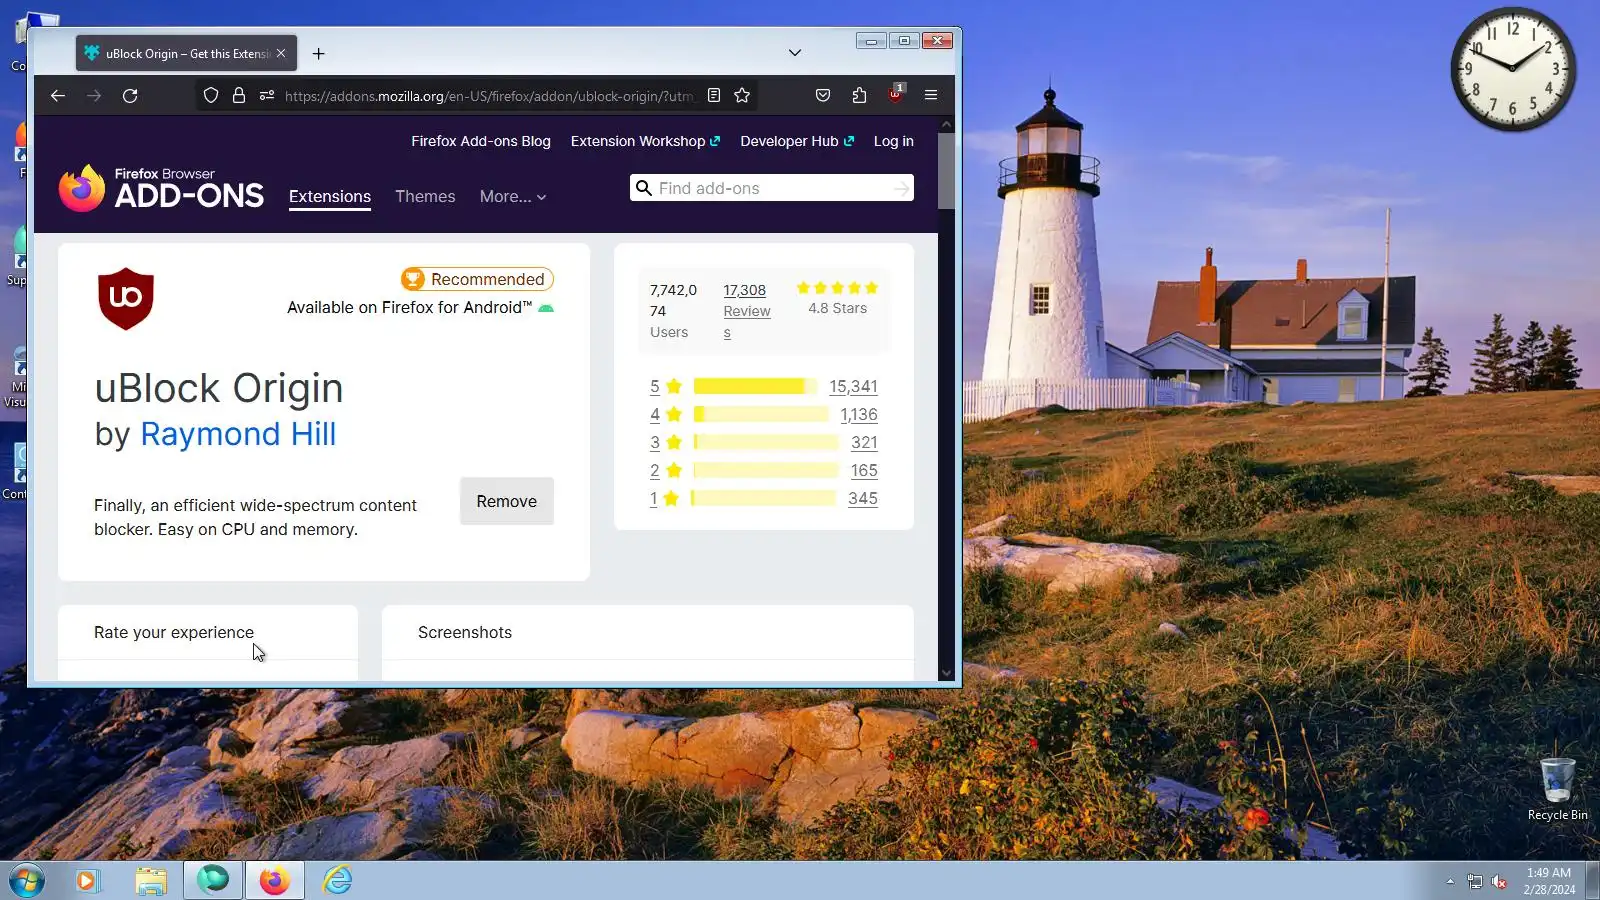Screen dimensions: 1600x900
Task: Click the Recommended badge
Action: [477, 279]
